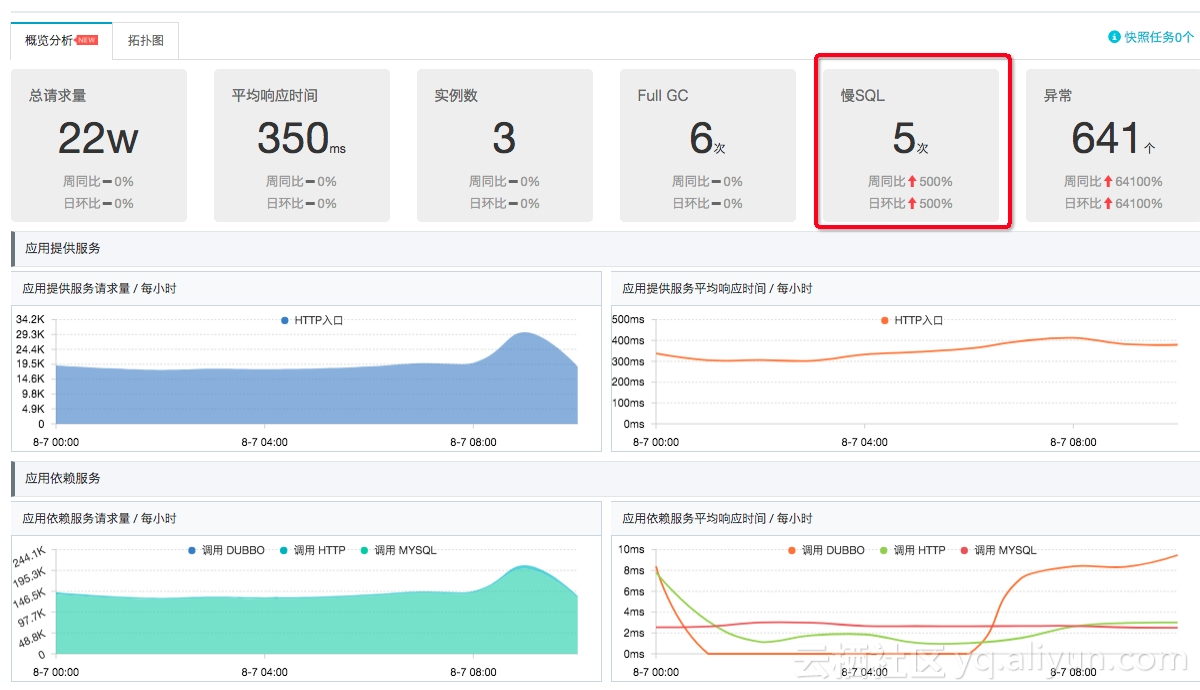Open the 快照任务0个 link
1200x690 pixels.
(x=1151, y=37)
